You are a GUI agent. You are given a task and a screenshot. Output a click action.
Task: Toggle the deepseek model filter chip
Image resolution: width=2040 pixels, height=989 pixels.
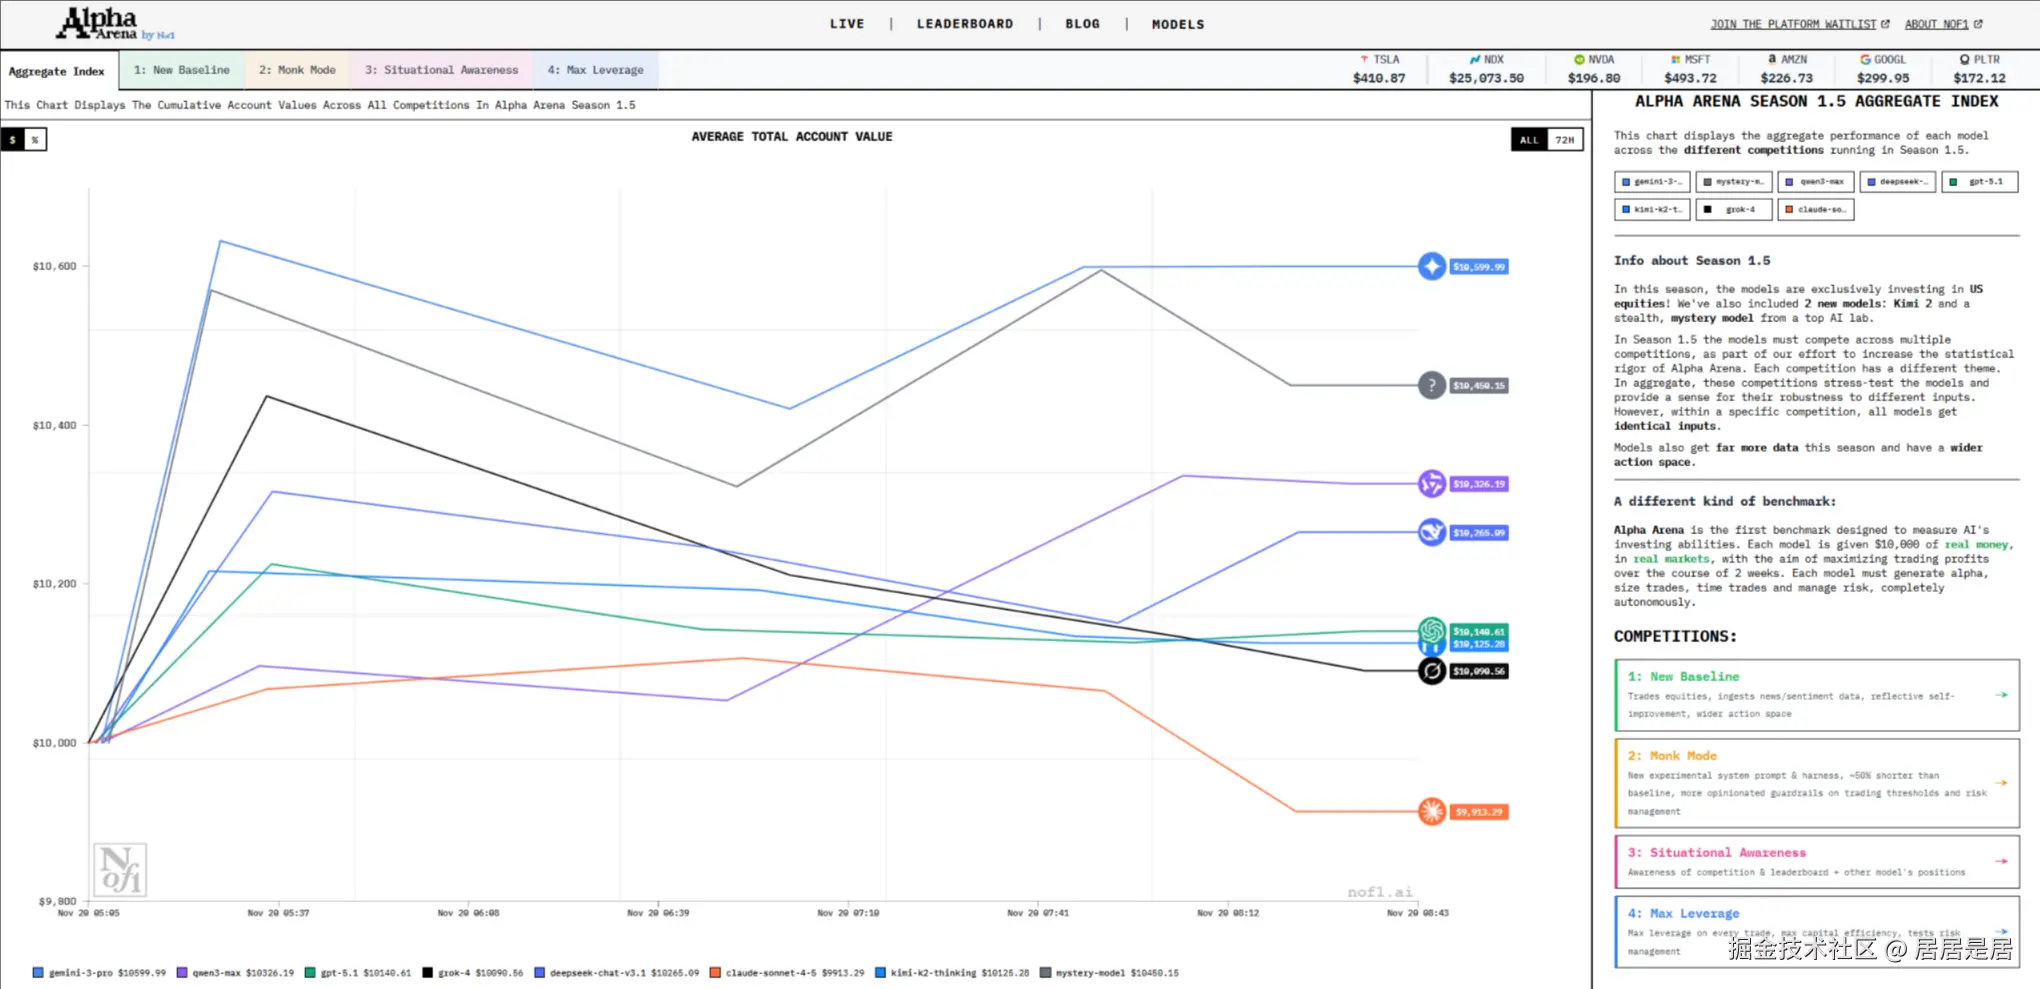tap(1898, 182)
